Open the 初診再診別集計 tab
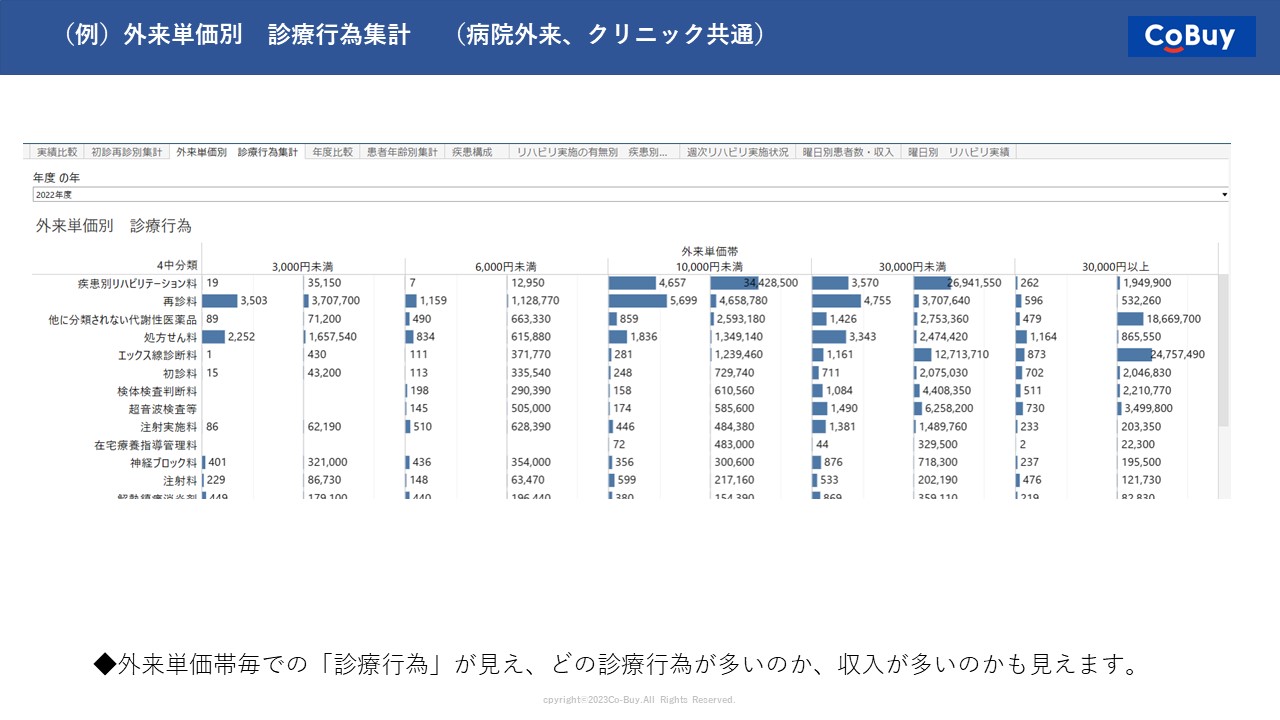The image size is (1280, 720). 126,152
